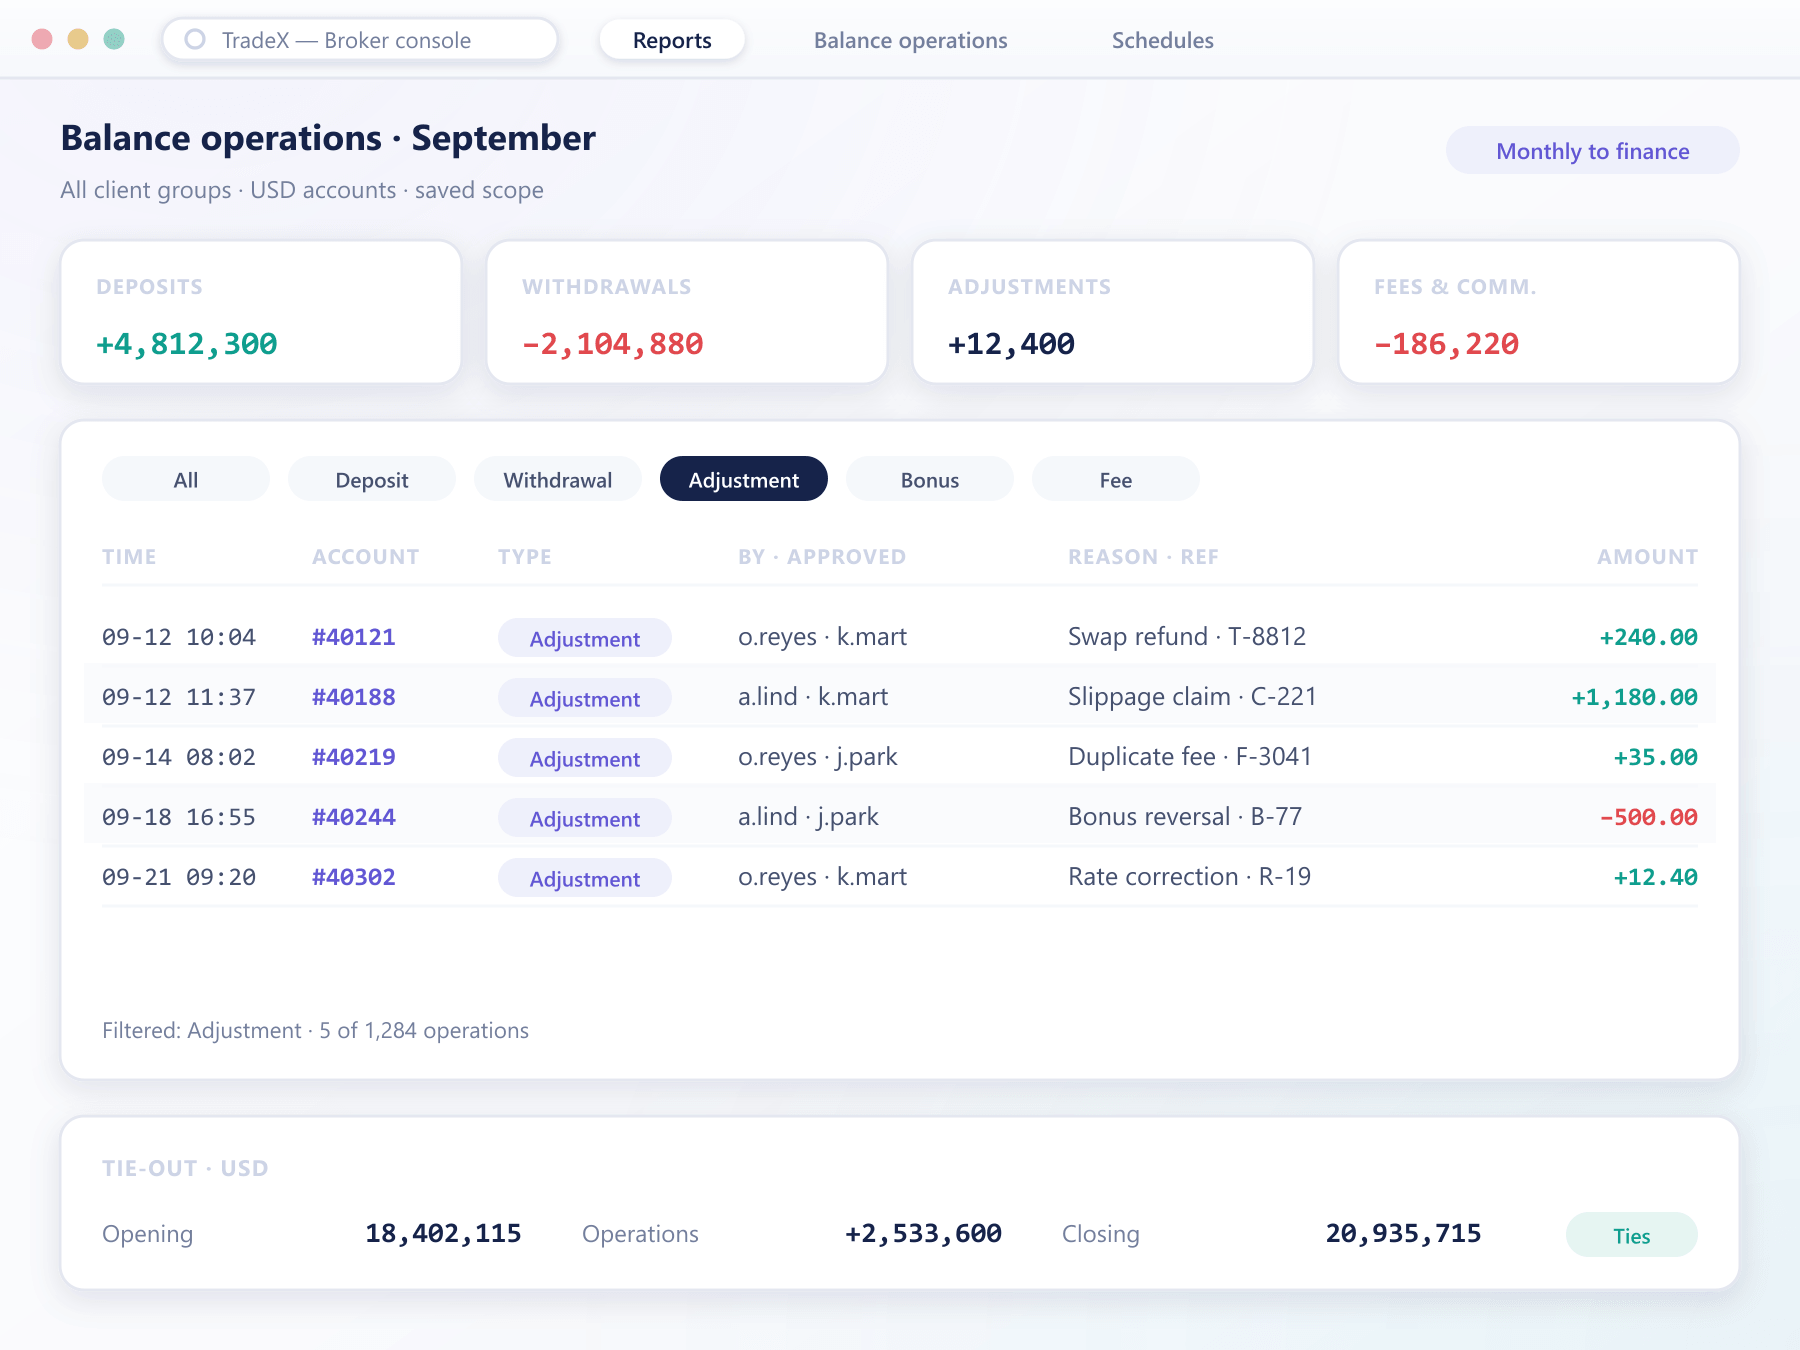Click the TradeX — Broker console address field
Image resolution: width=1800 pixels, height=1350 pixels.
point(360,40)
